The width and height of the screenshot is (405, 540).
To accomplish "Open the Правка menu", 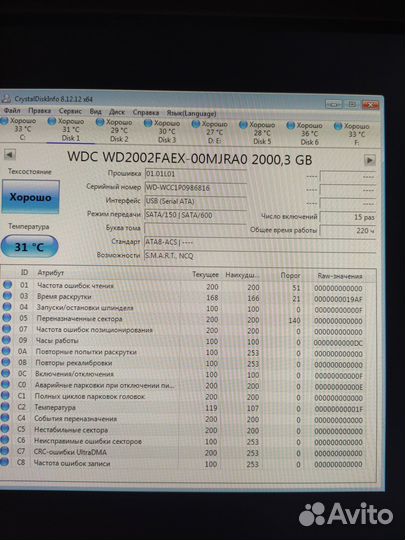I will (x=39, y=111).
